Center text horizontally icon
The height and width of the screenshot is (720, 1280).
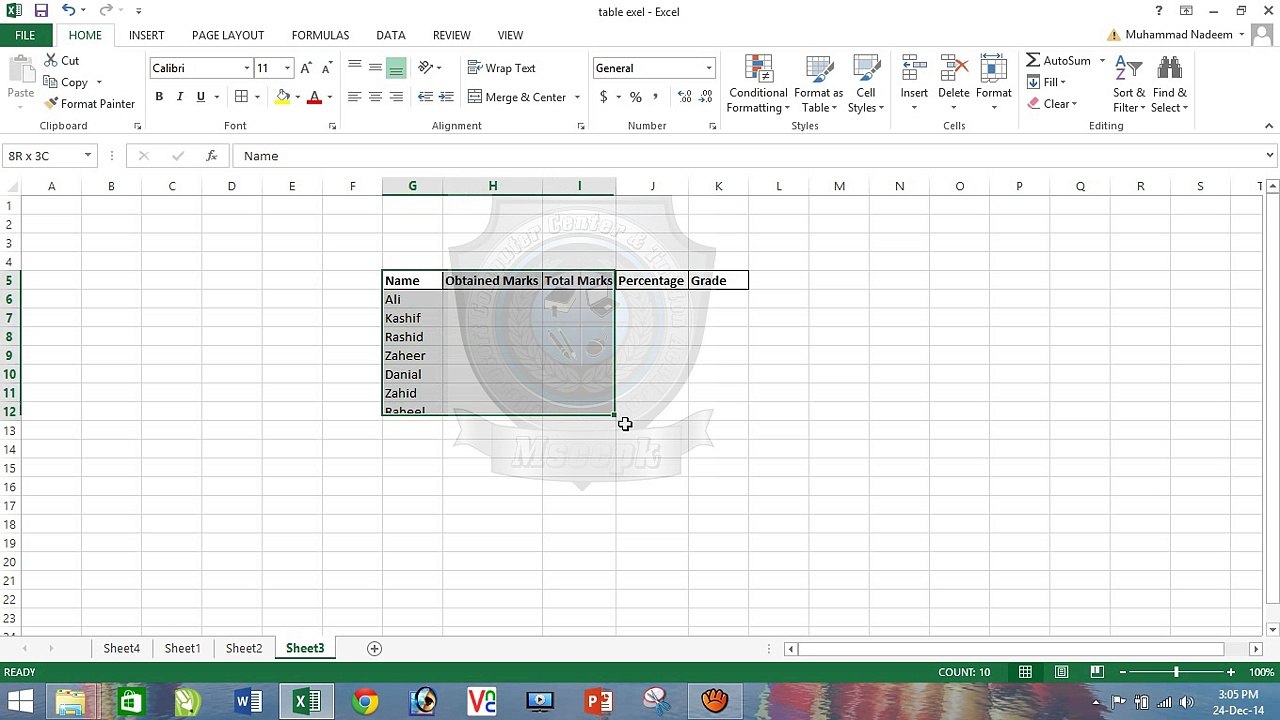pos(375,97)
